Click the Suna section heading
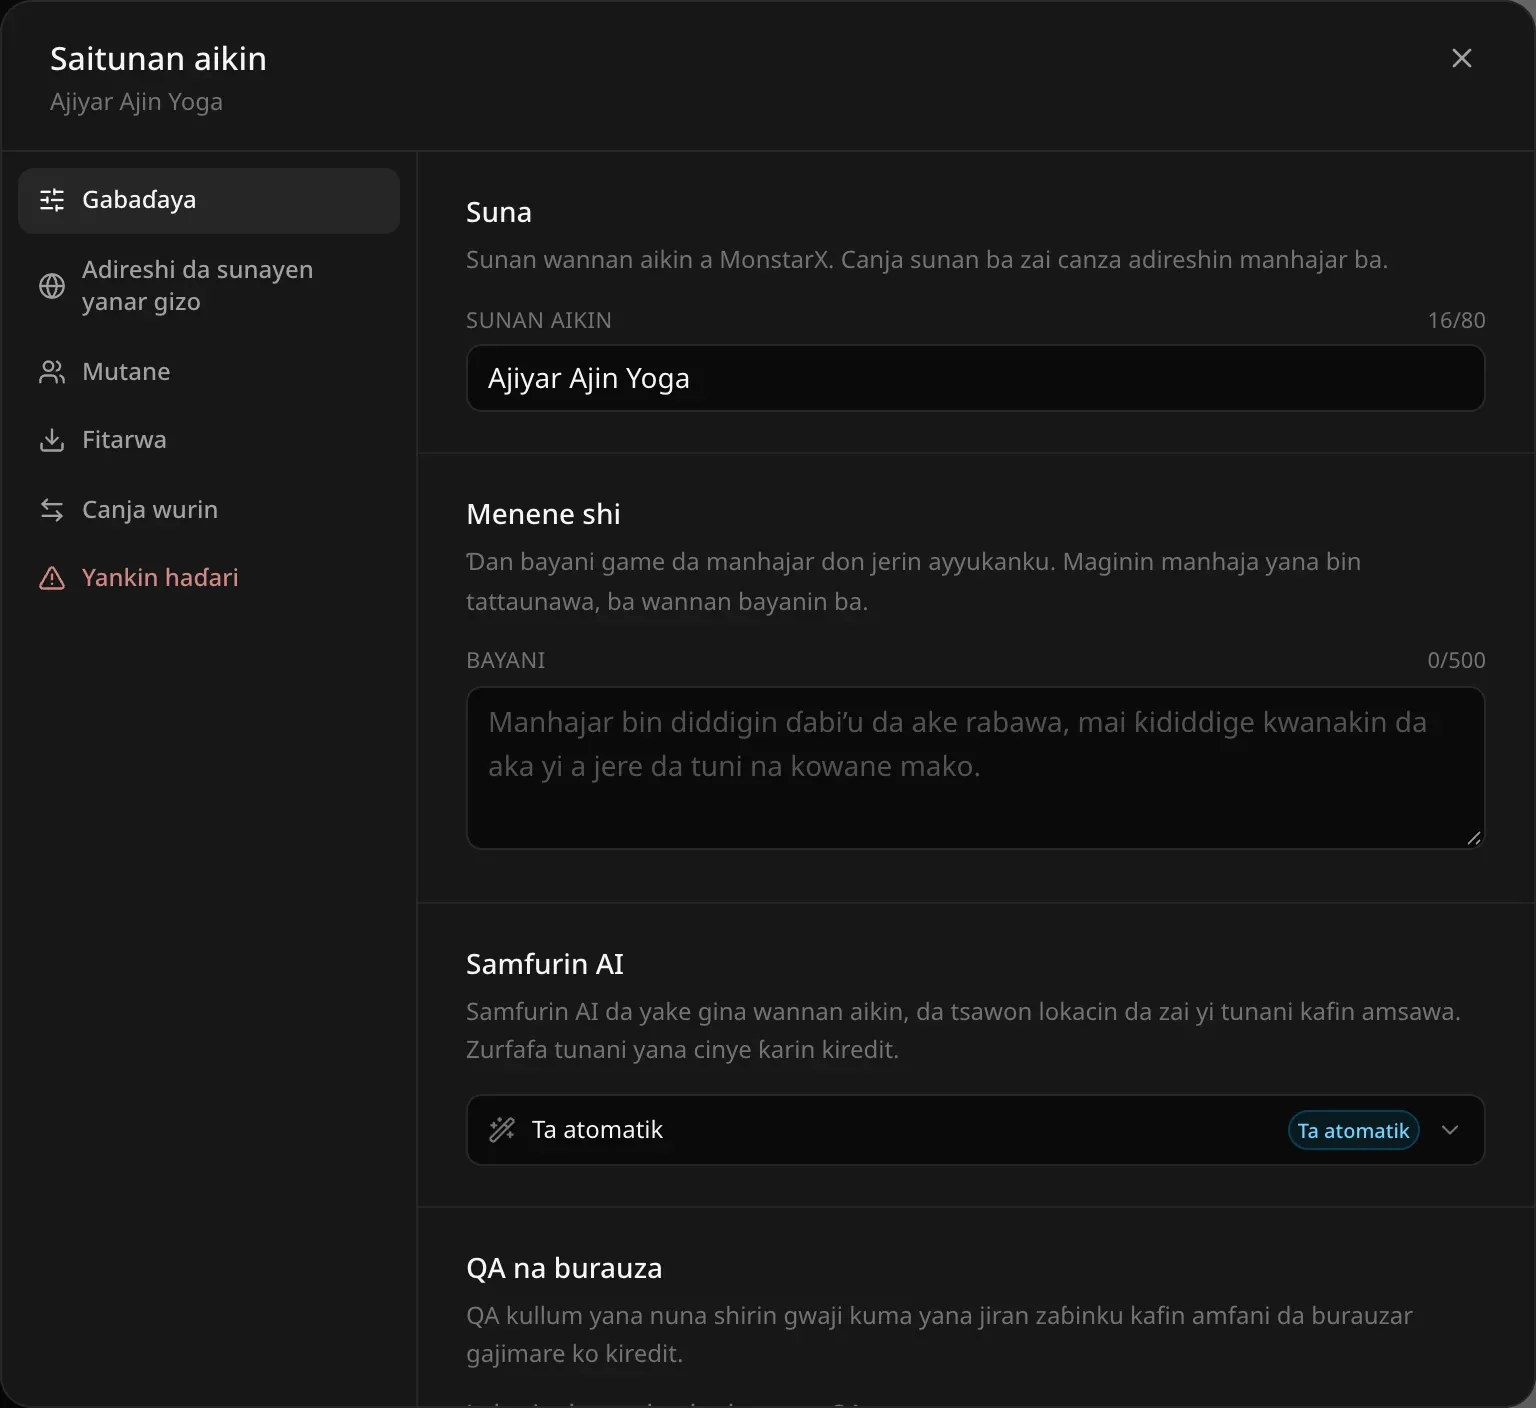This screenshot has width=1536, height=1408. 499,212
